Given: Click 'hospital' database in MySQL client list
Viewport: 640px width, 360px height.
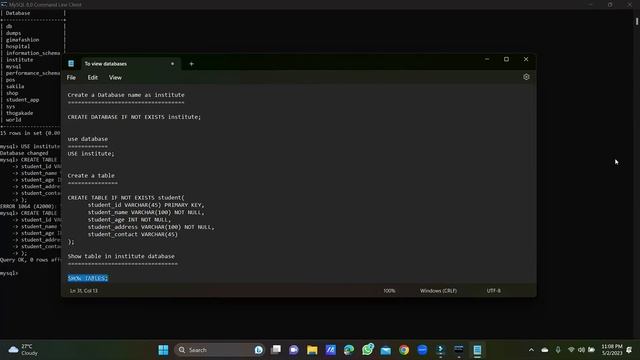Looking at the screenshot, I should click(x=18, y=47).
